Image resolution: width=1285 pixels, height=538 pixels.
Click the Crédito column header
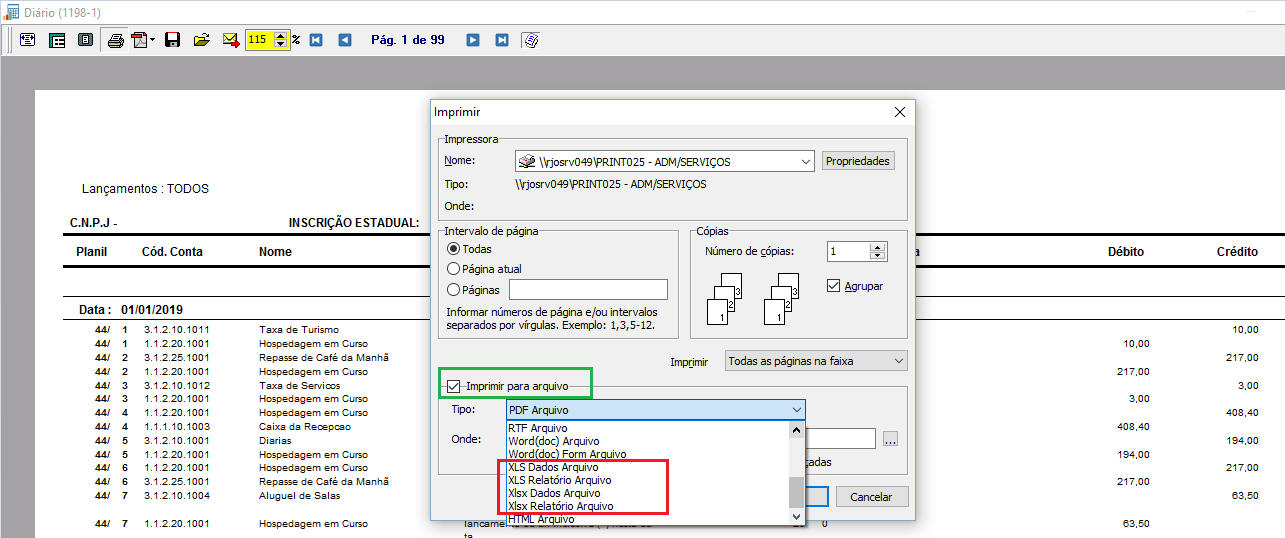coord(1237,252)
